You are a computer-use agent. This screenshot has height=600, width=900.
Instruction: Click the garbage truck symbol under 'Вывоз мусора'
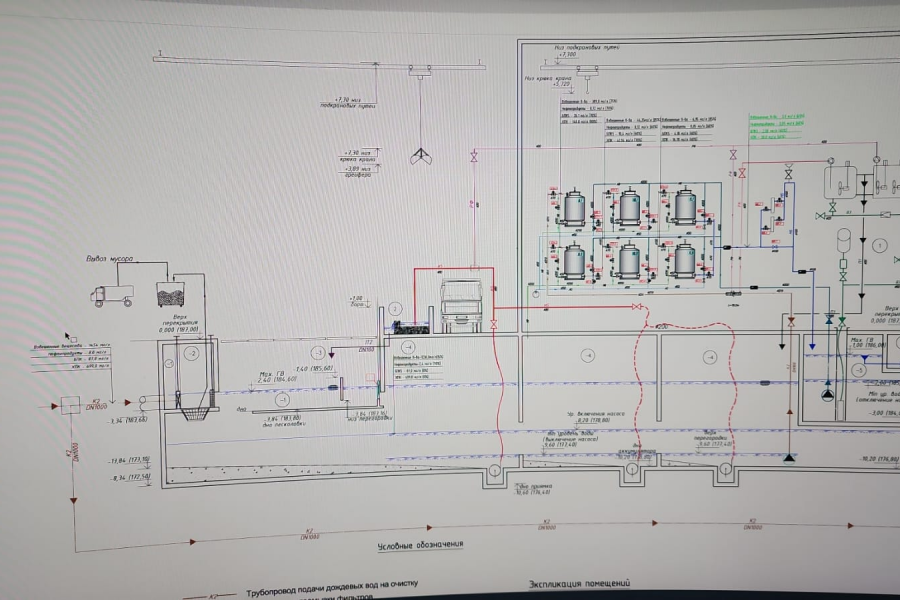(x=111, y=296)
